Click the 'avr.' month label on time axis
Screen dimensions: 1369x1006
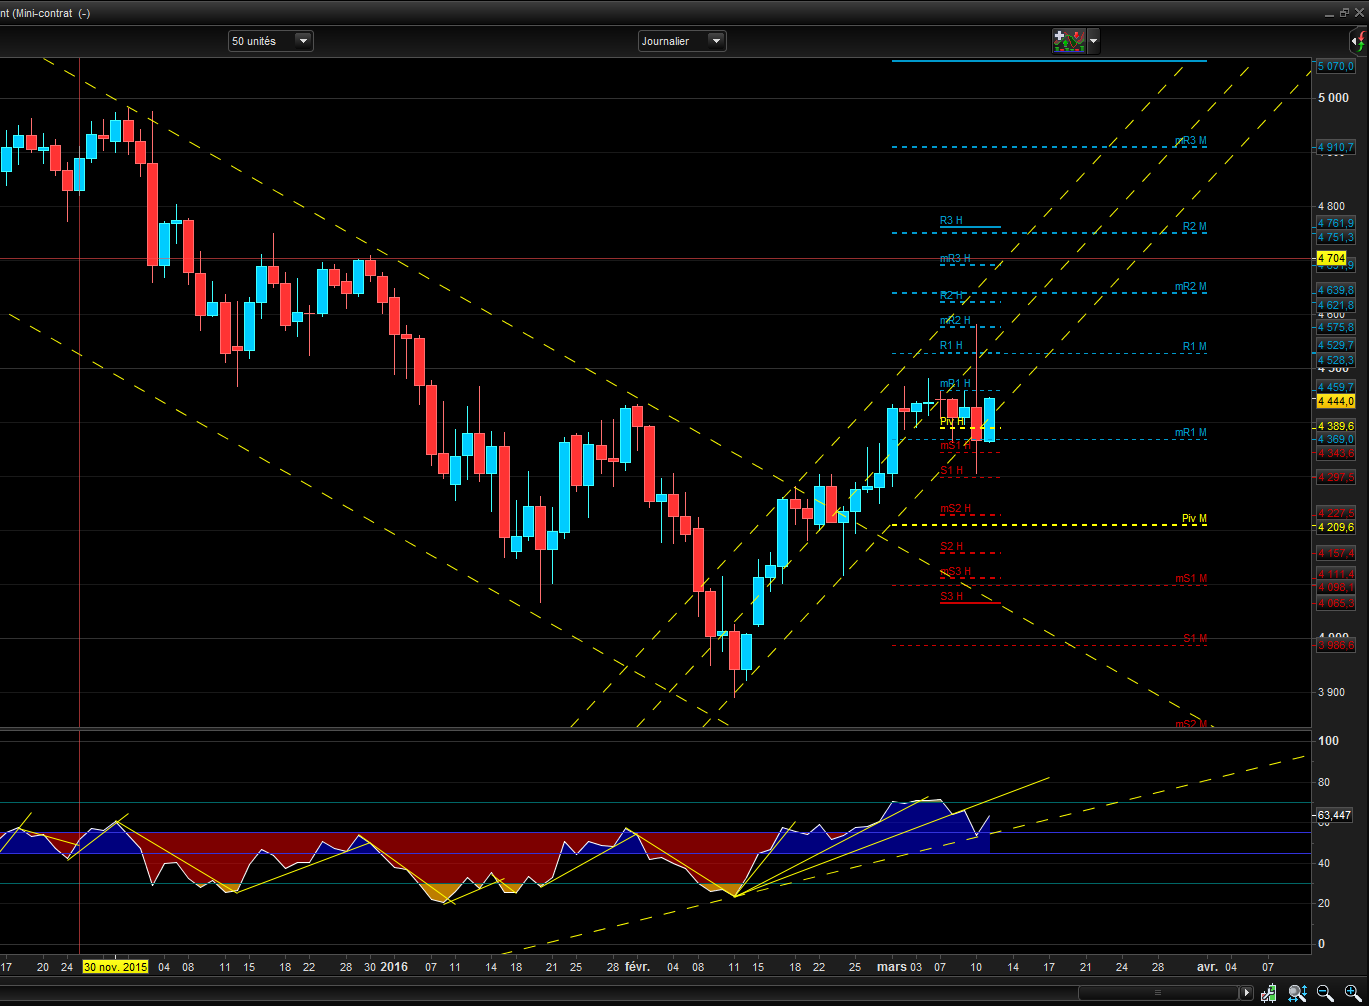click(x=1208, y=967)
